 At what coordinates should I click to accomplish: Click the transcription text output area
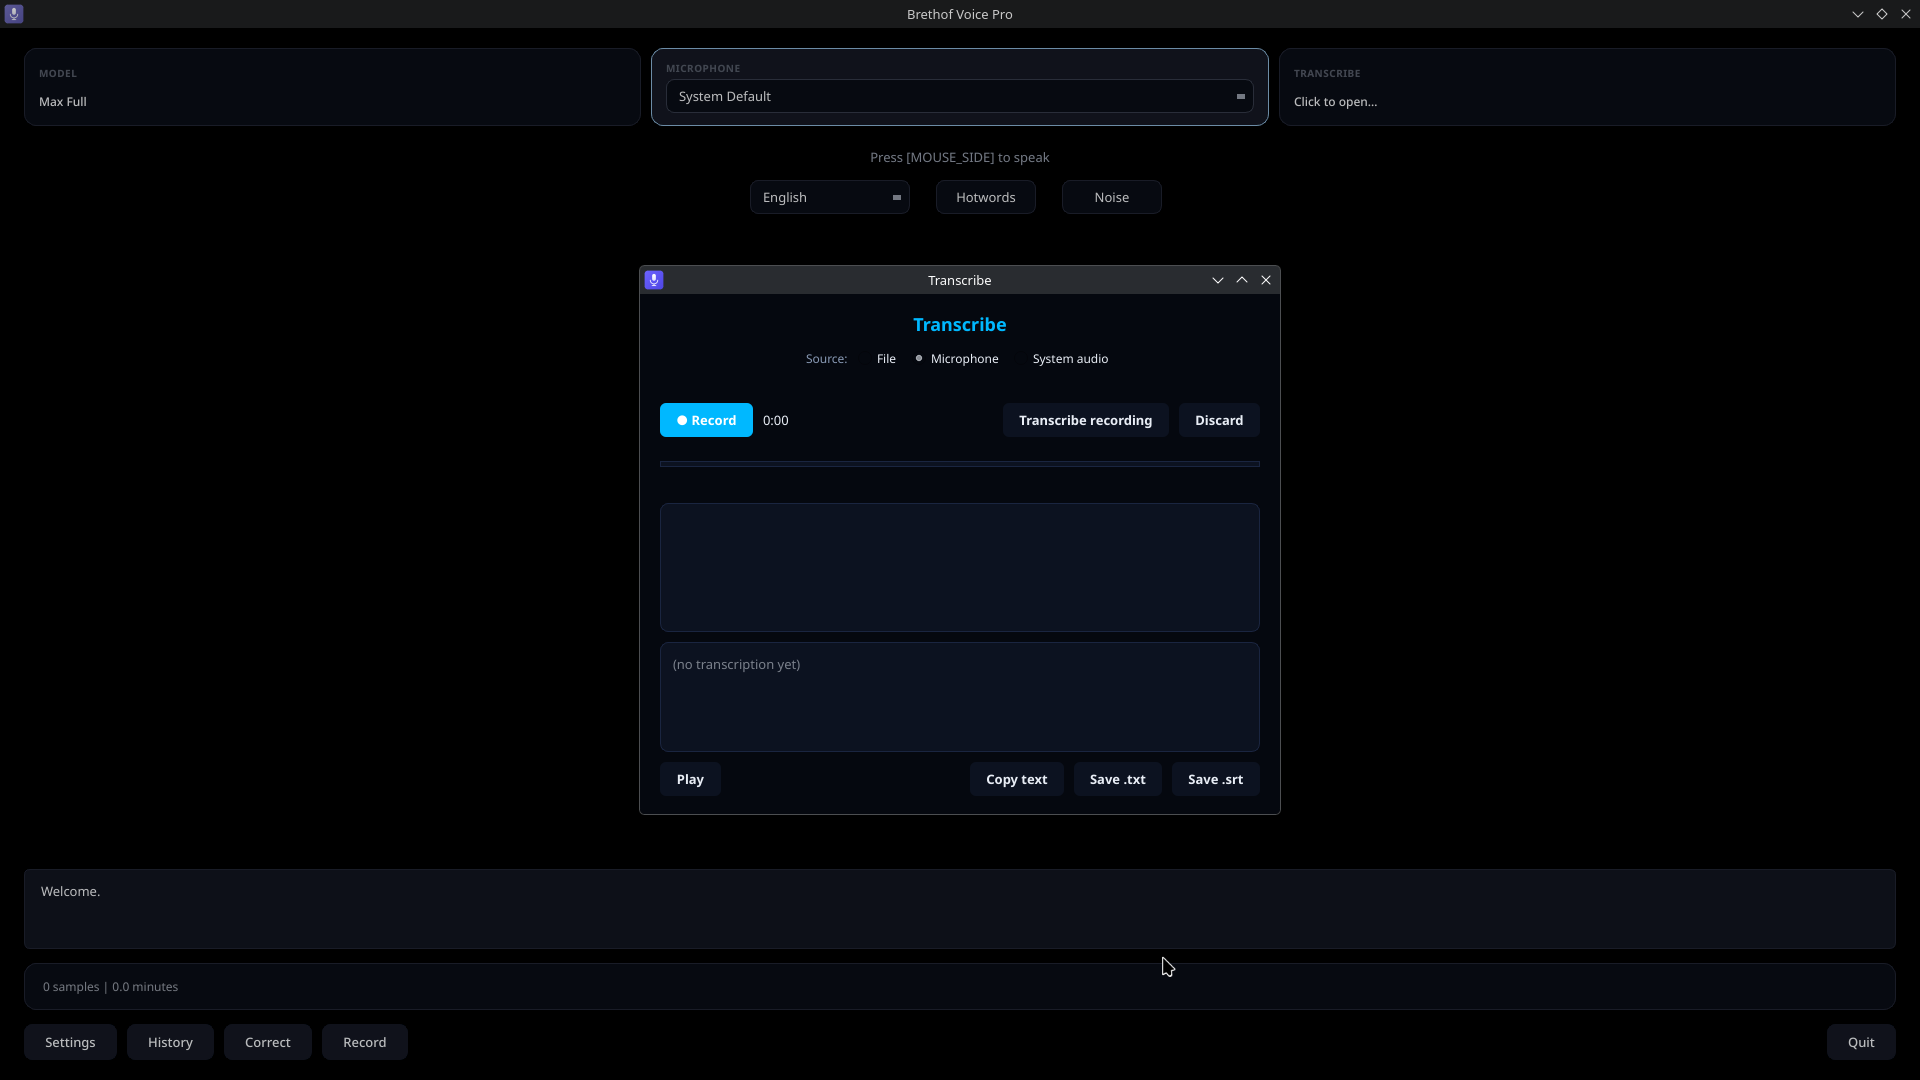pyautogui.click(x=960, y=697)
